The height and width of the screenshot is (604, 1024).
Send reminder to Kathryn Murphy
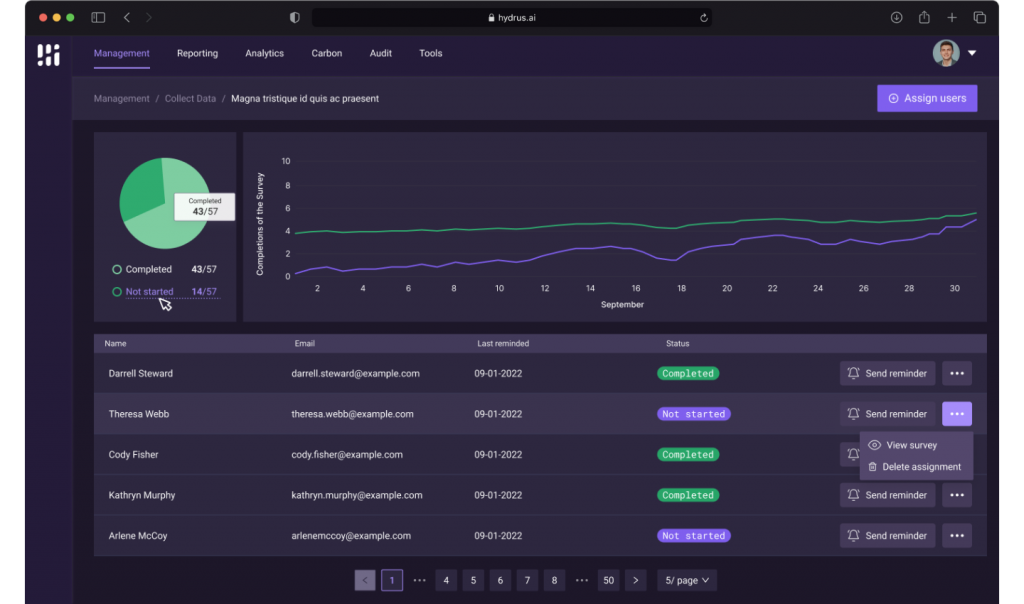887,495
